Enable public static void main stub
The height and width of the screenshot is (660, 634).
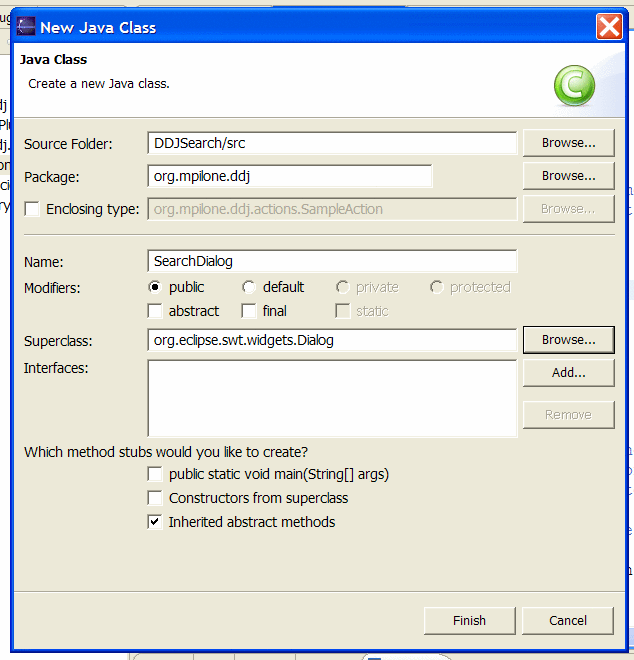coord(155,474)
